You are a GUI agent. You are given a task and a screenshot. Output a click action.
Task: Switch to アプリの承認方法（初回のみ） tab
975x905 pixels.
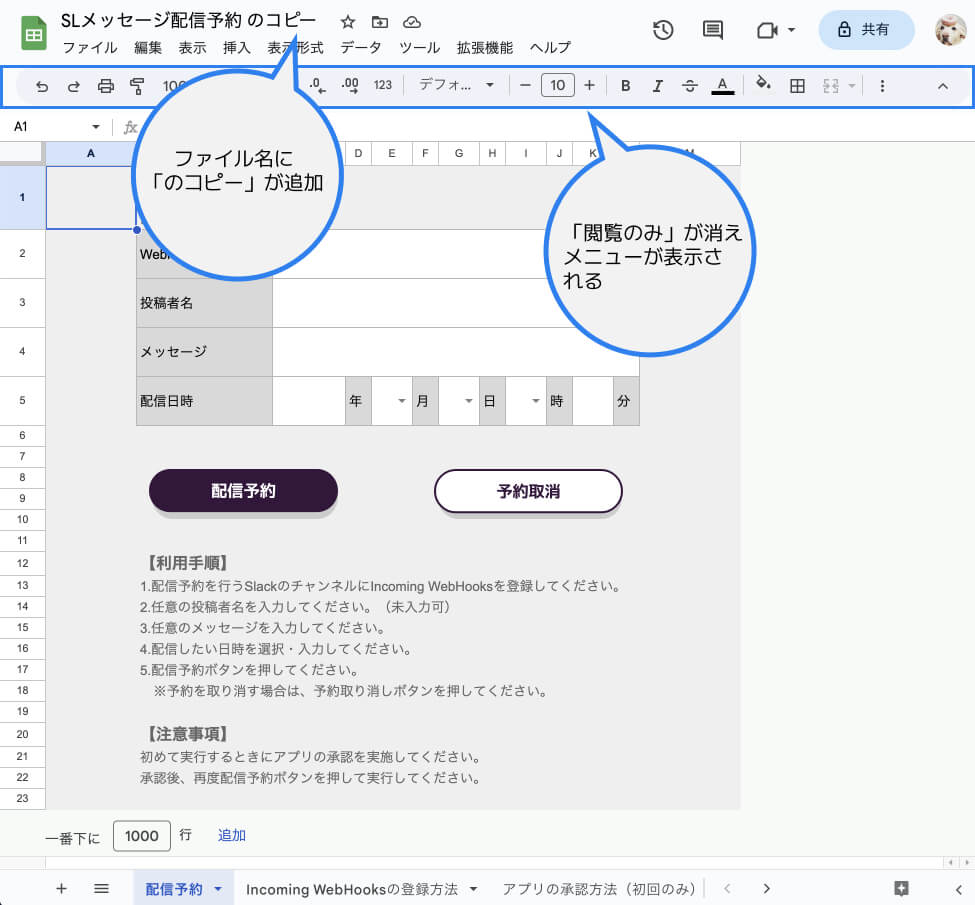(599, 889)
